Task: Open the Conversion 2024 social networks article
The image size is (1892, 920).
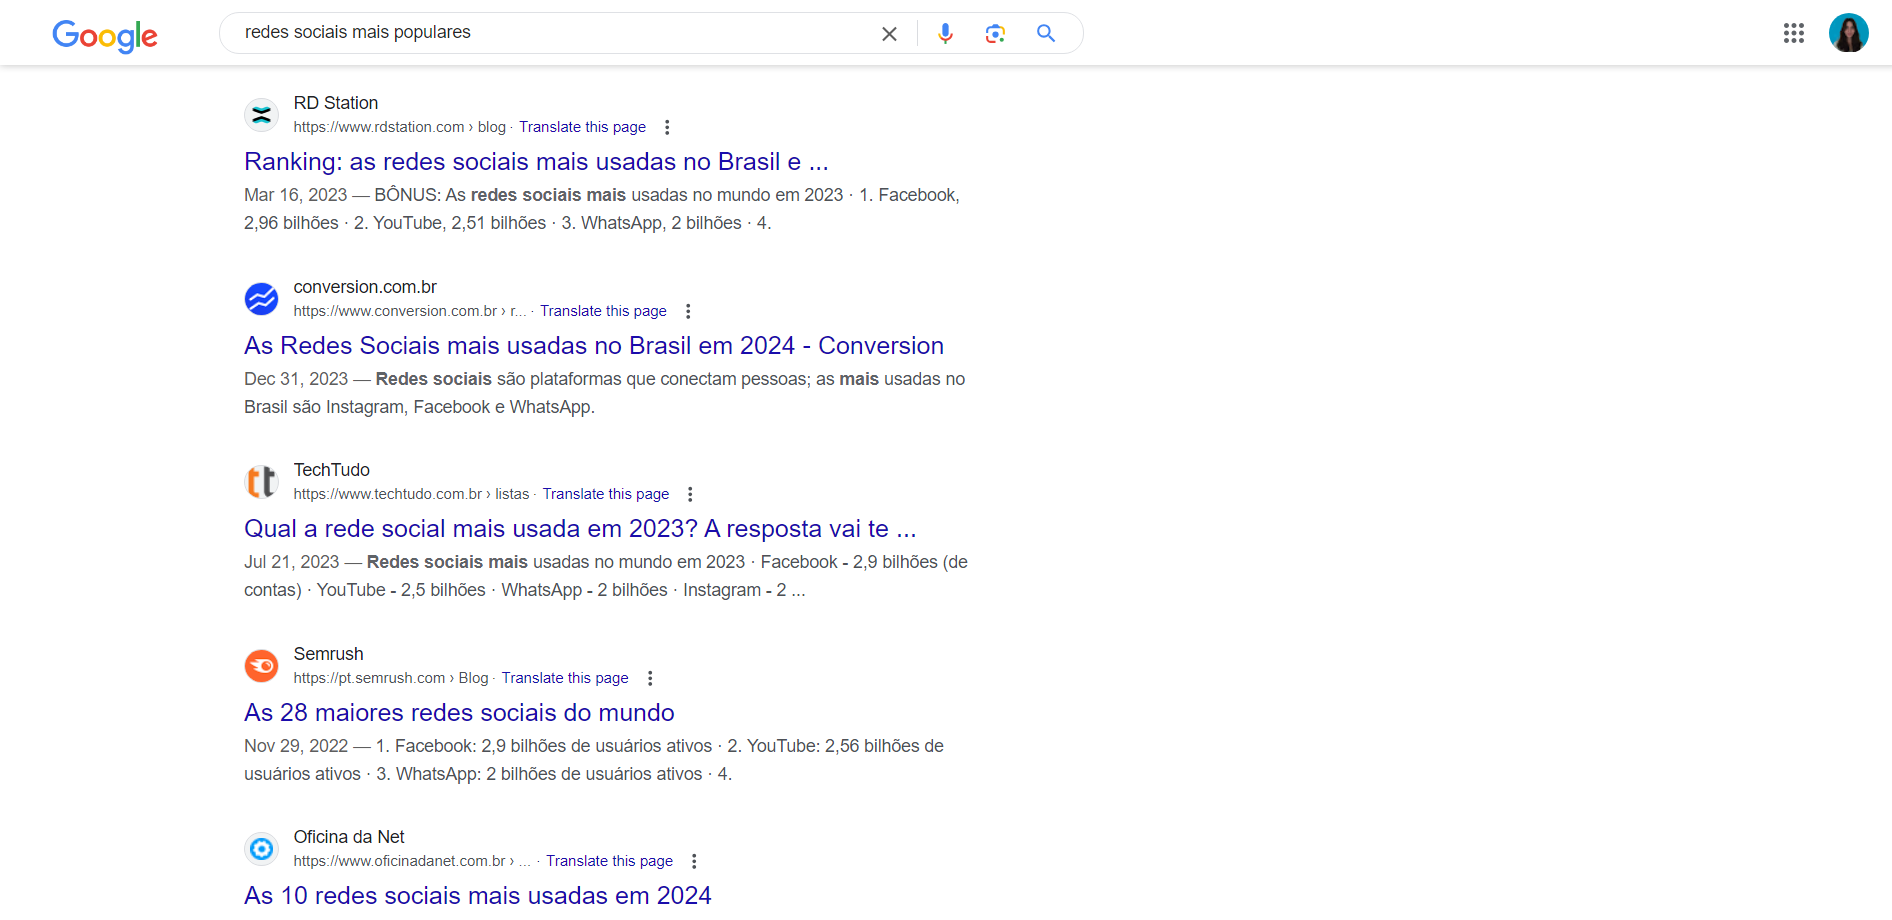Action: (x=593, y=345)
